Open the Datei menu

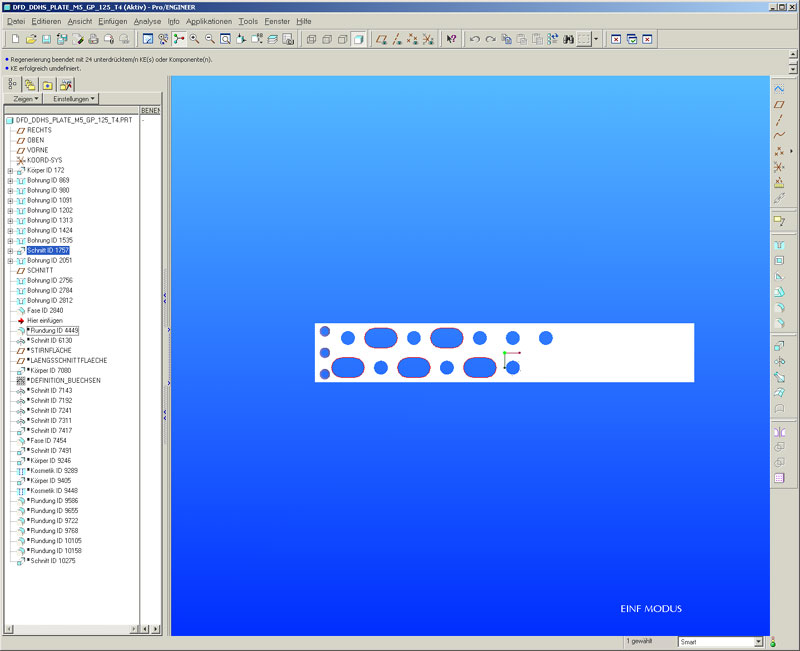[x=16, y=21]
